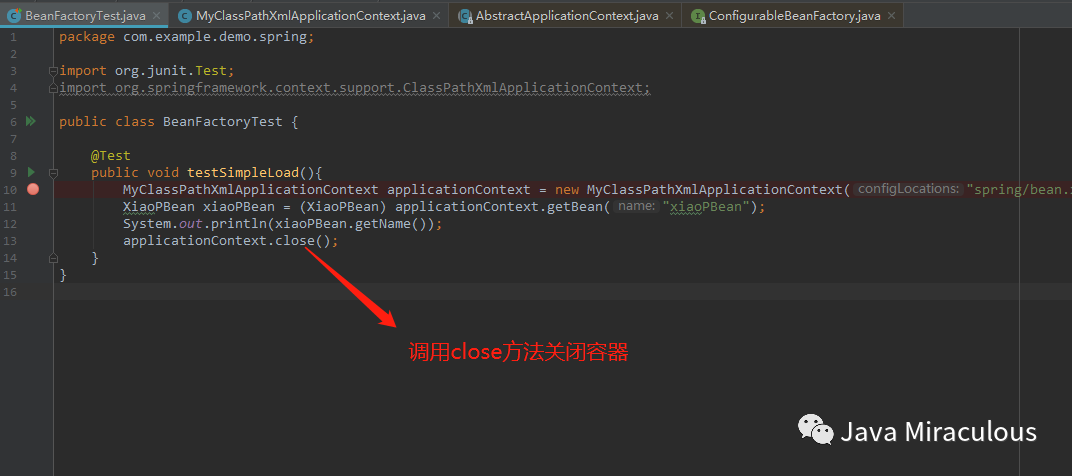The image size is (1072, 476).
Task: Click the BeanFactoryTest.java tab class icon
Action: (13, 15)
